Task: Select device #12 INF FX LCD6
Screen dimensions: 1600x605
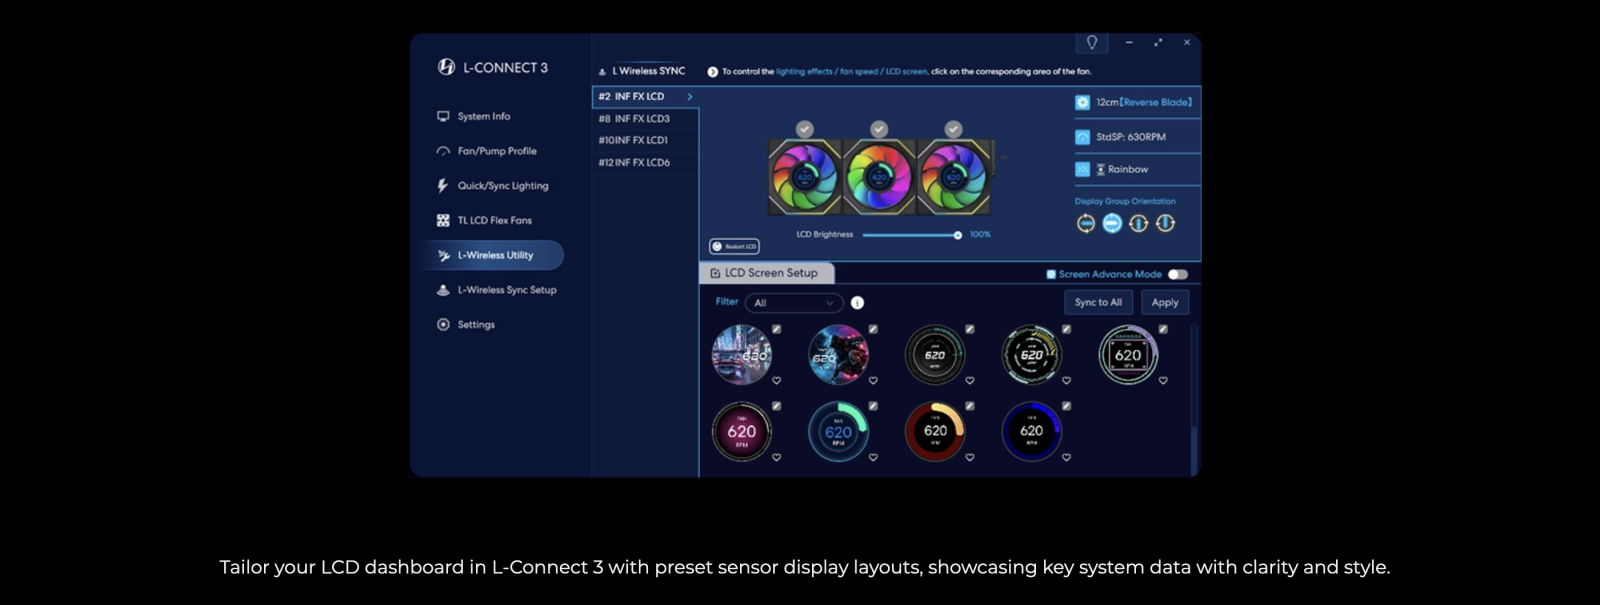Action: (644, 163)
